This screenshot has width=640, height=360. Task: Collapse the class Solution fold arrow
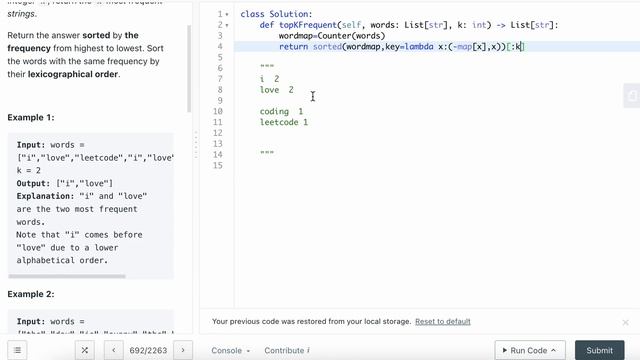(x=227, y=14)
